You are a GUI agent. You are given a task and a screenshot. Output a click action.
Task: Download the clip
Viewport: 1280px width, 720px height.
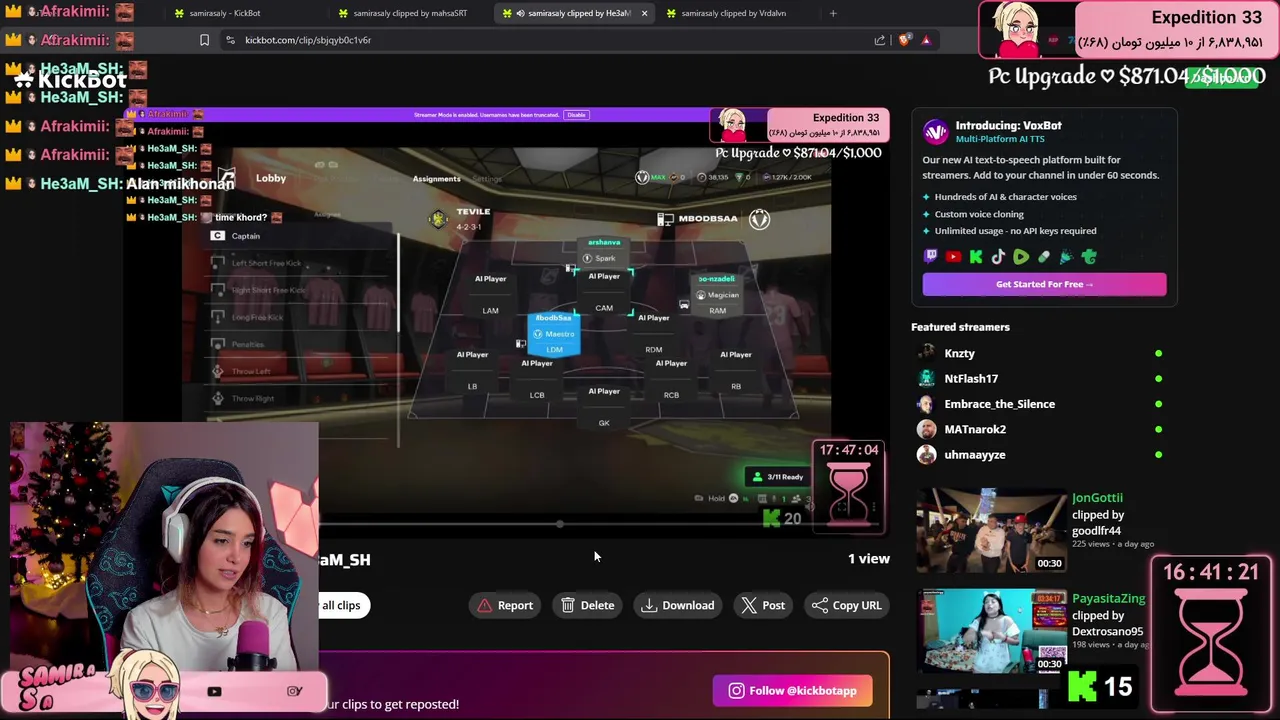tap(678, 605)
